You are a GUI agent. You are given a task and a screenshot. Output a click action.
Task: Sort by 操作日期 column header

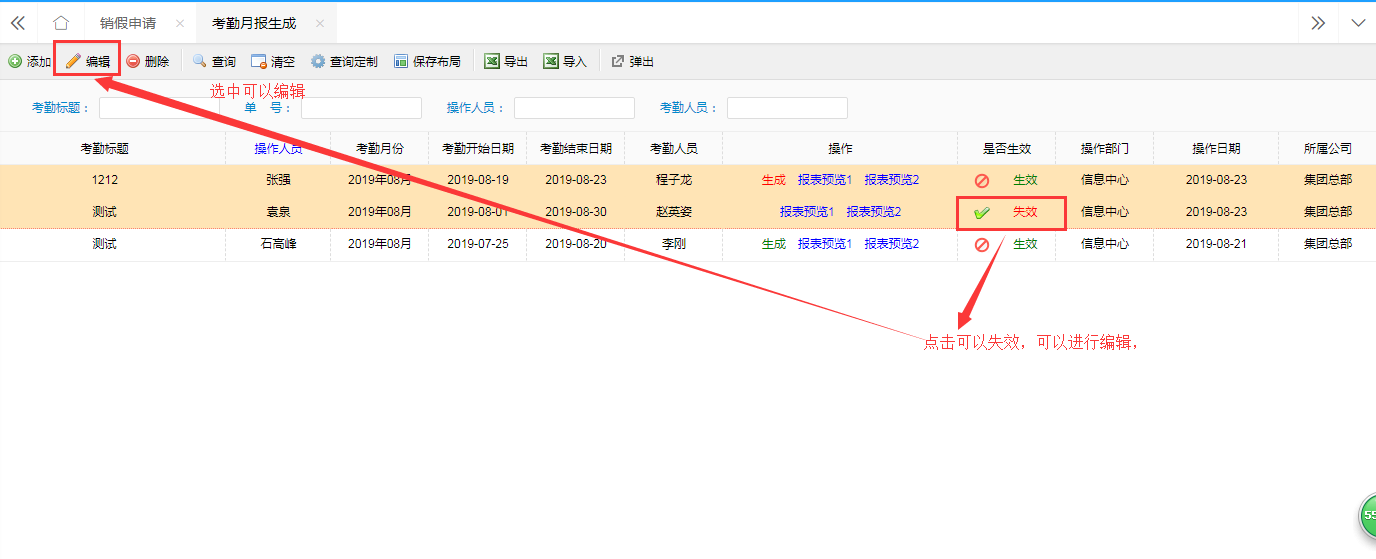tap(1216, 148)
